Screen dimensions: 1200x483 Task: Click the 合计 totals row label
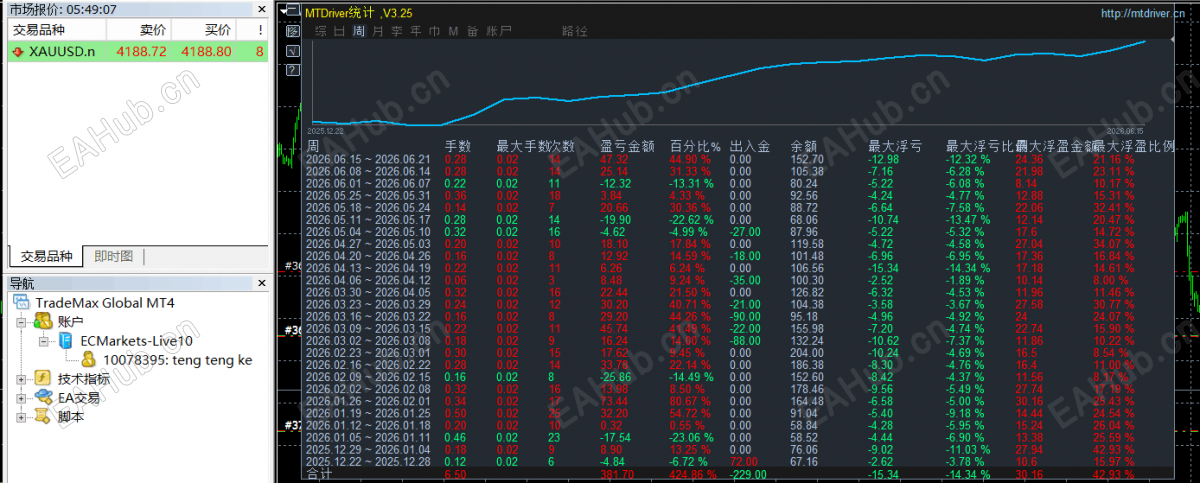pyautogui.click(x=319, y=474)
